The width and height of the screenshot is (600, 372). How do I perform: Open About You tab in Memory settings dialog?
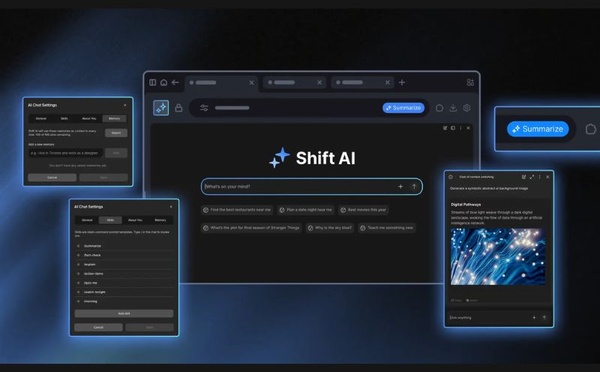[x=89, y=119]
